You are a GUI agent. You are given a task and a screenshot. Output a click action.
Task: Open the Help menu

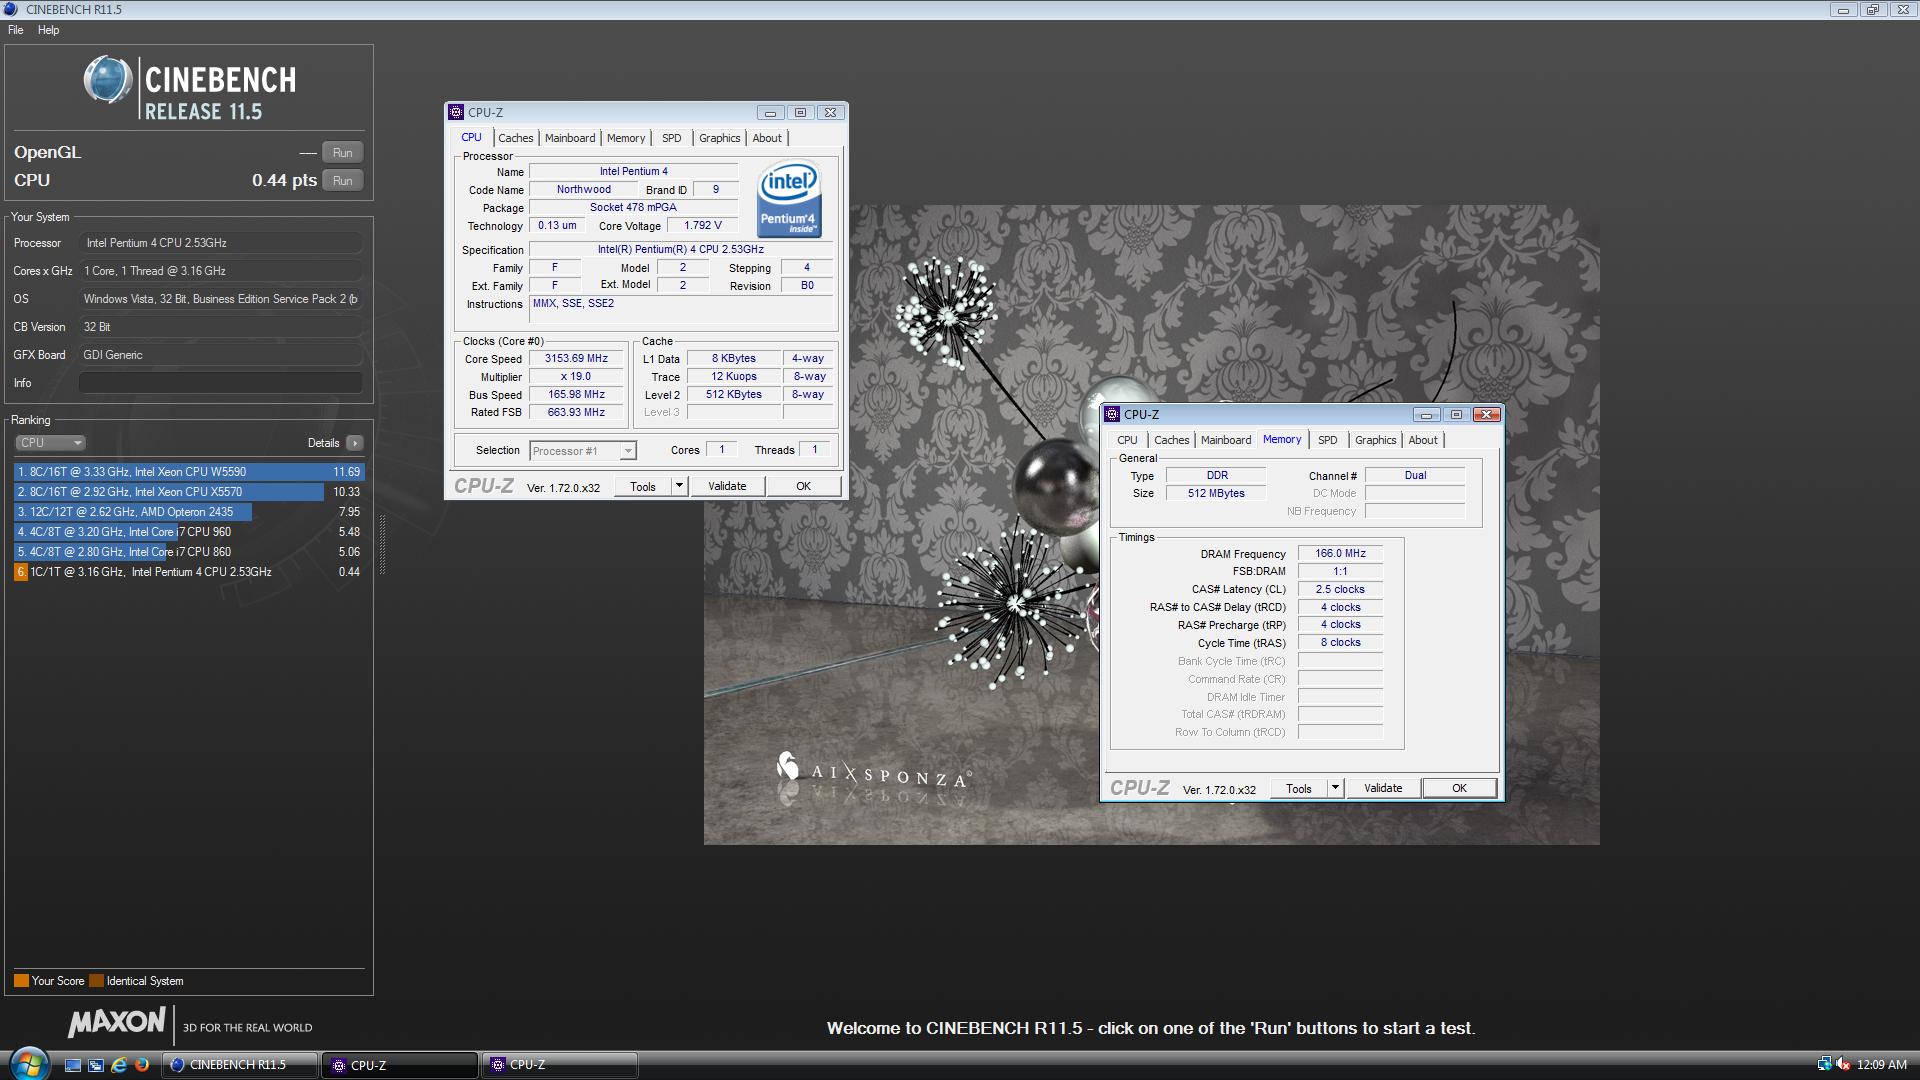49,30
